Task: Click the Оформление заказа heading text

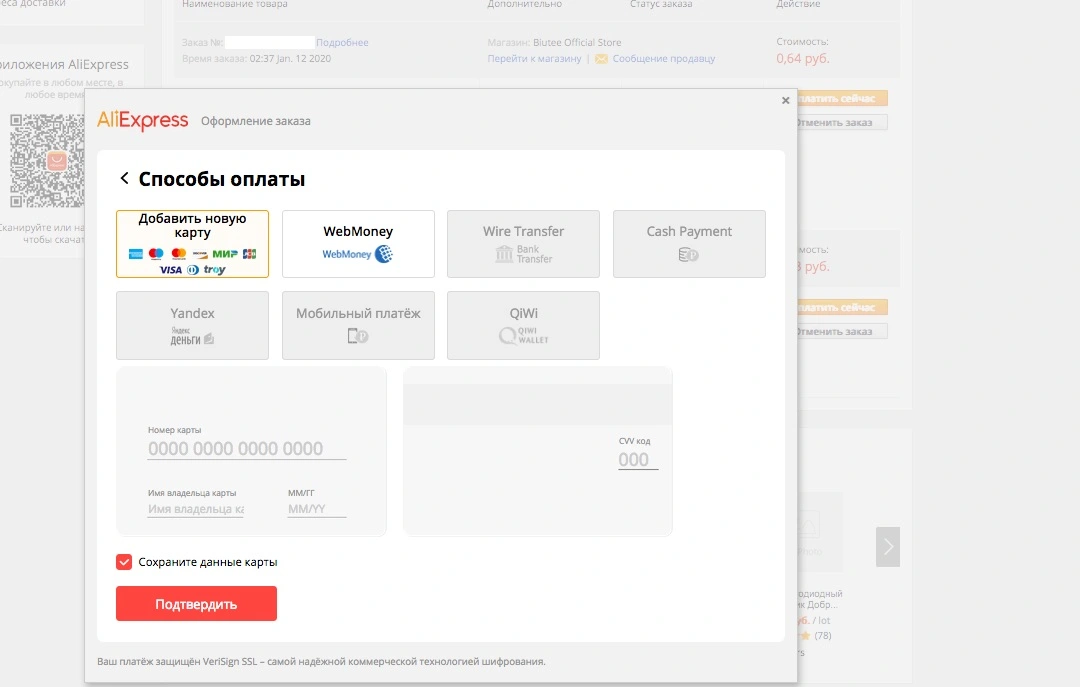Action: 256,121
